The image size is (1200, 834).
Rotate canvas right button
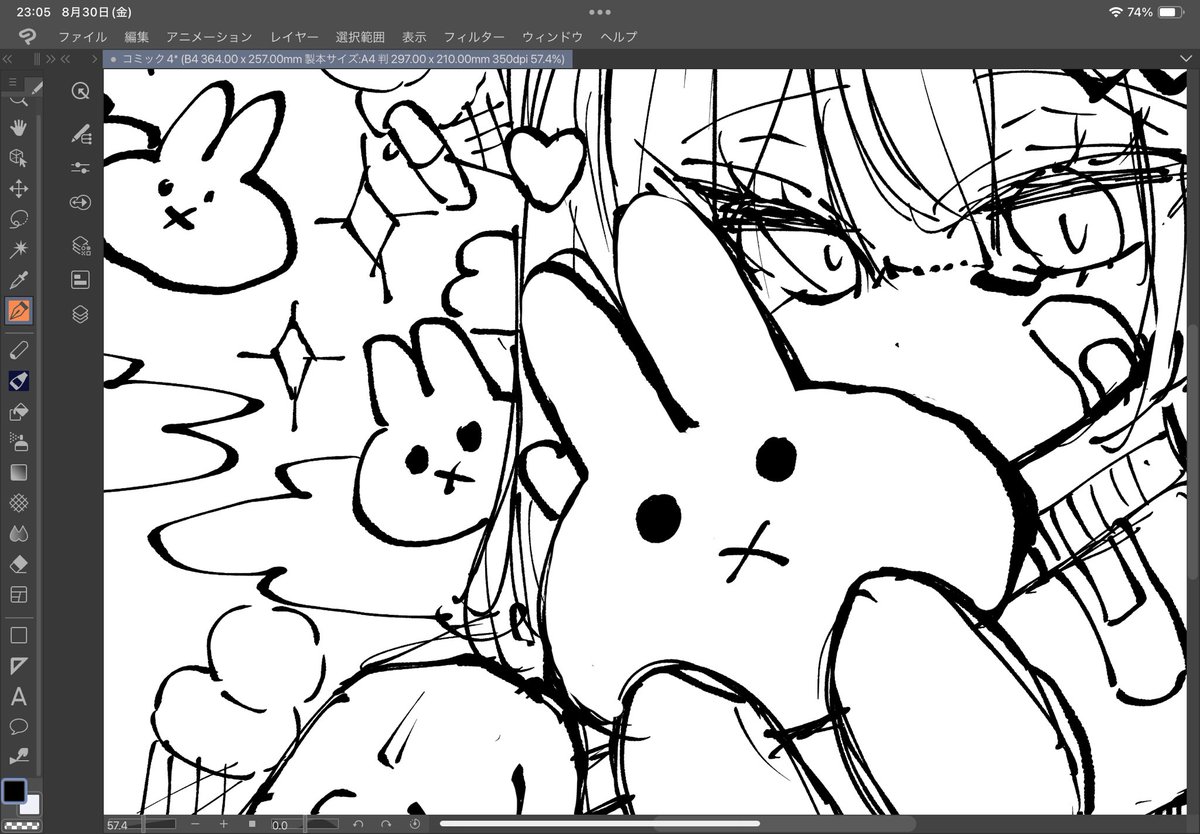pos(386,824)
